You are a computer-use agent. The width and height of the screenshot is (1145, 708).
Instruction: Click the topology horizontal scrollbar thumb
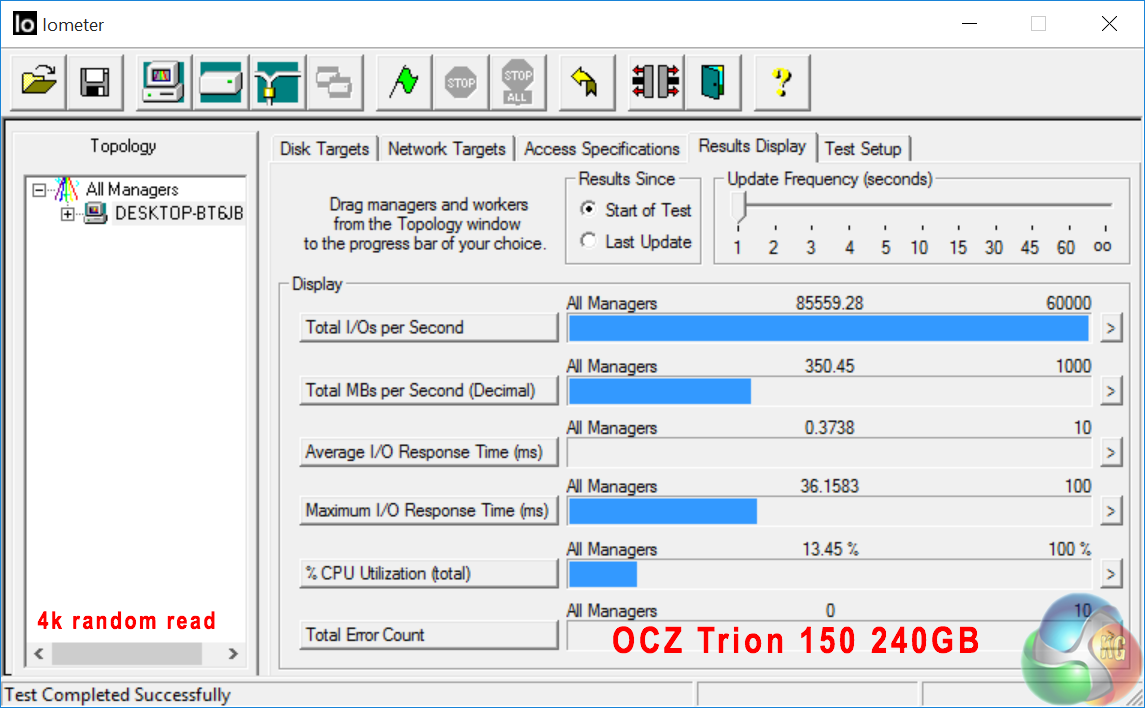pyautogui.click(x=126, y=654)
